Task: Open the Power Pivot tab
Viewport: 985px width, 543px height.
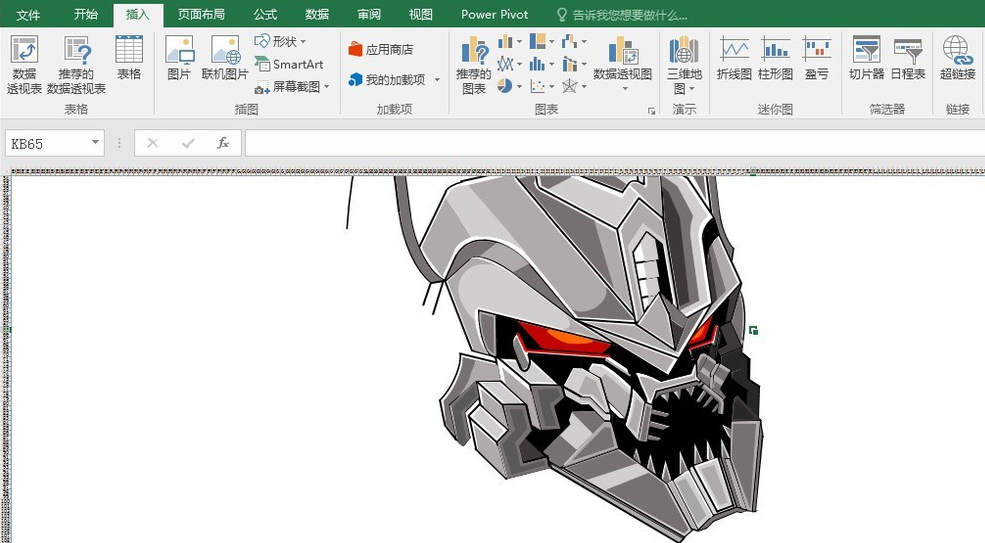Action: coord(494,15)
